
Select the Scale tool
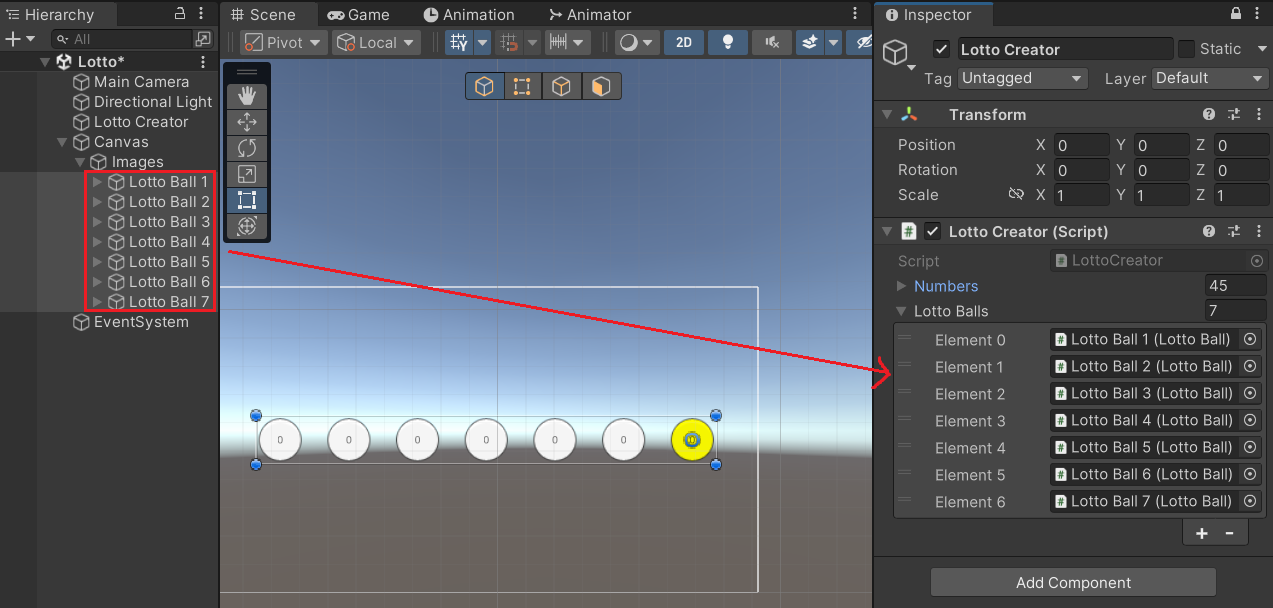point(247,174)
